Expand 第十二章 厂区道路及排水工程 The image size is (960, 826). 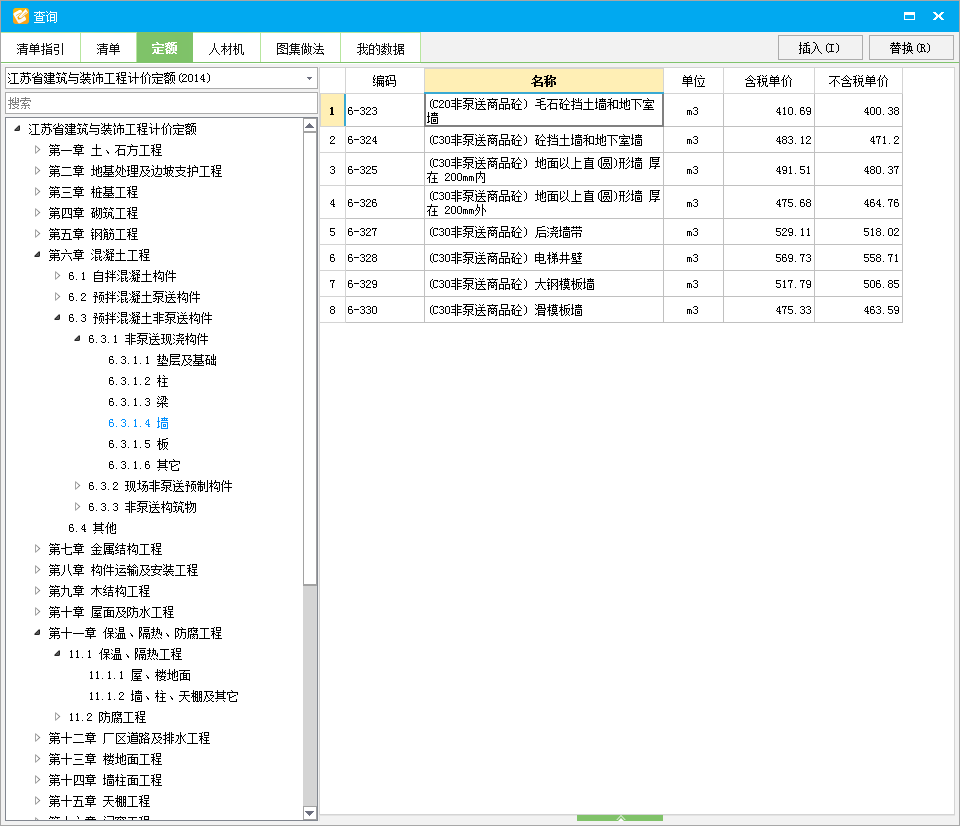pos(37,738)
